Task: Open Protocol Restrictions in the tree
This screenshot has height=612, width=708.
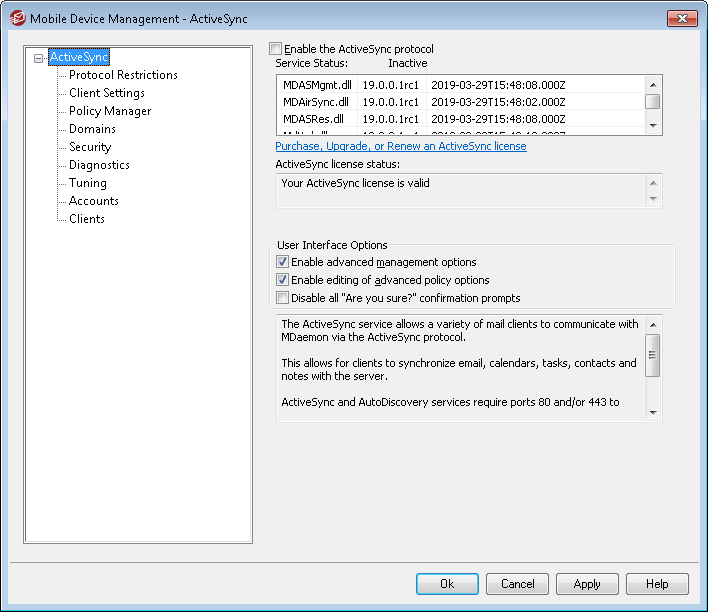Action: tap(123, 75)
